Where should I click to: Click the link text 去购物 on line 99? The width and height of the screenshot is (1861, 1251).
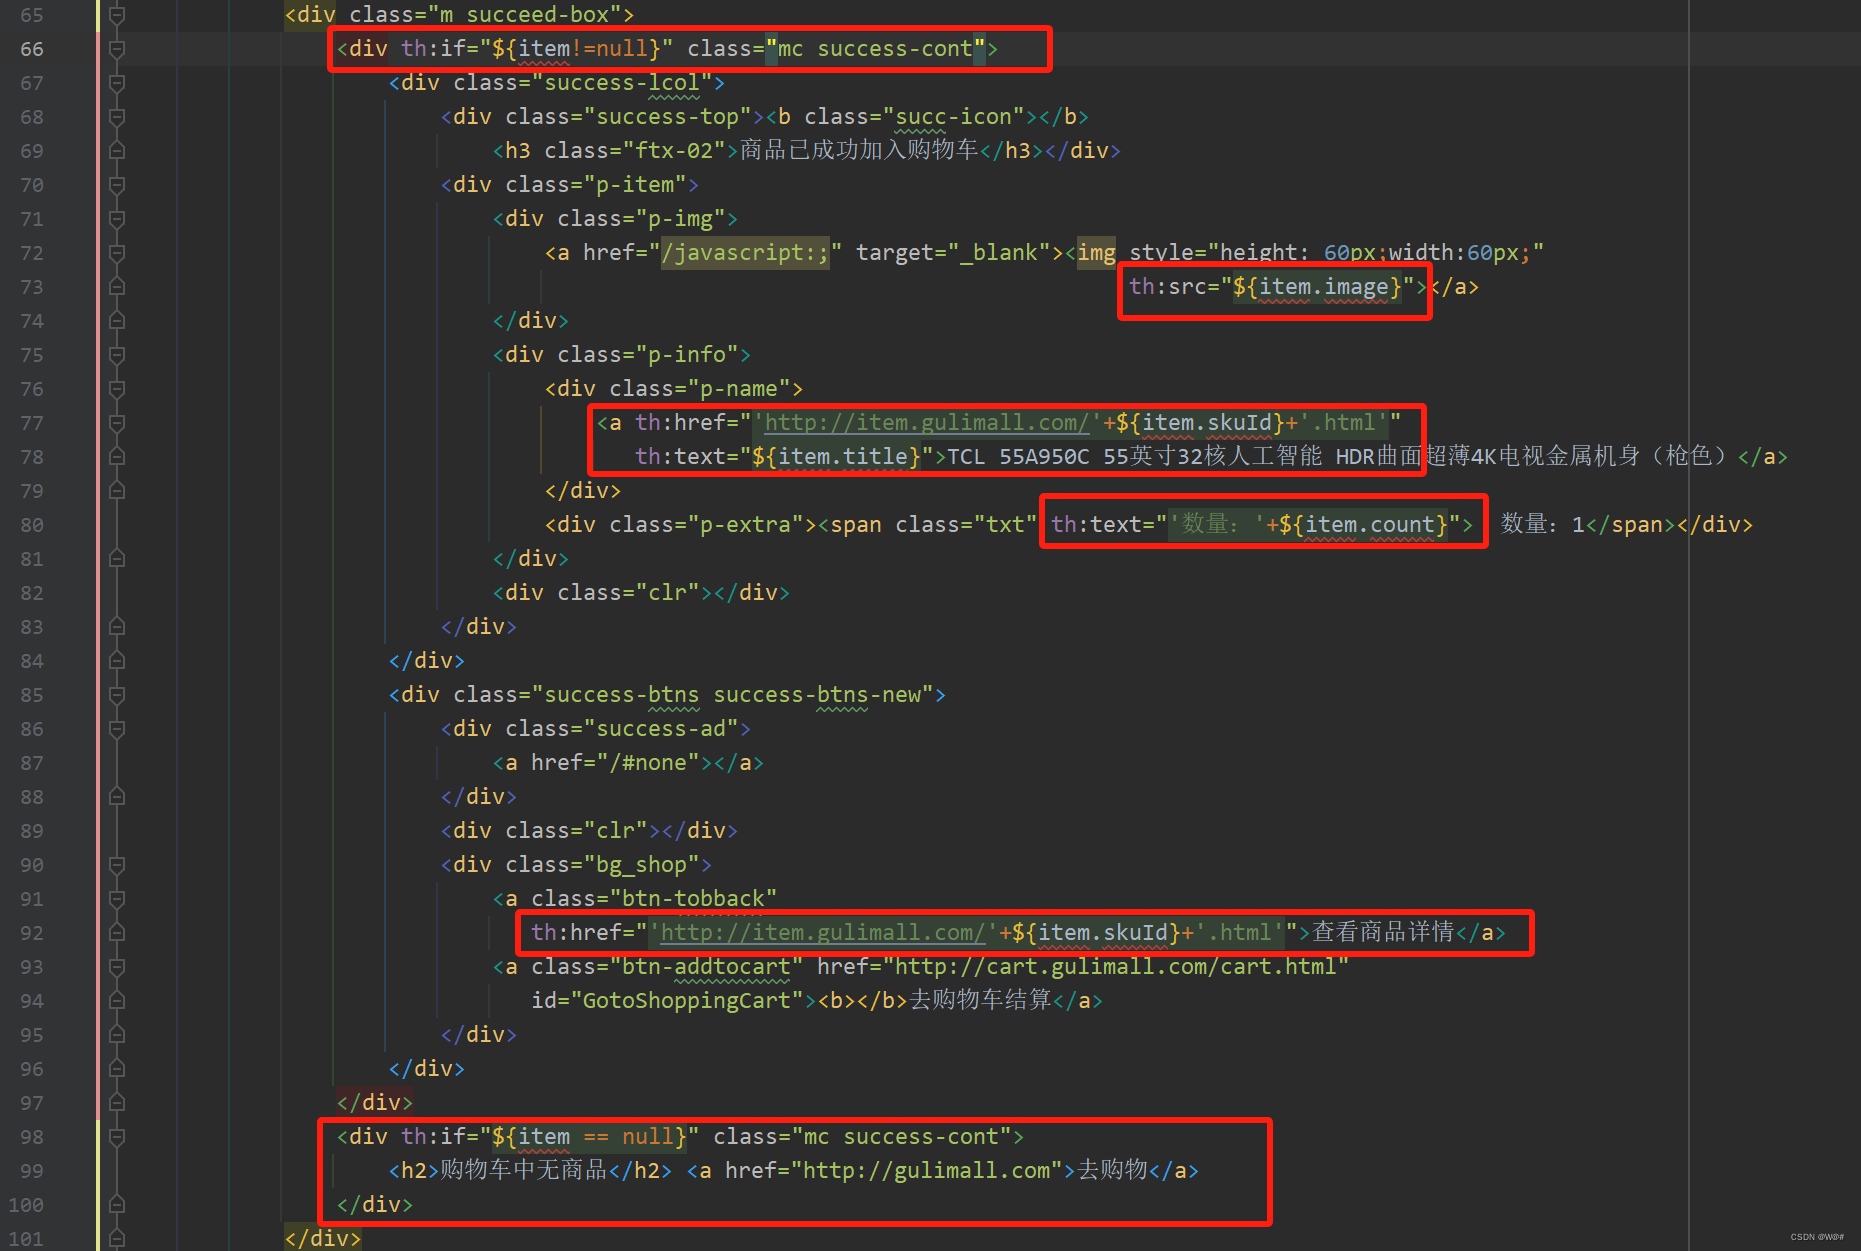[1112, 1171]
